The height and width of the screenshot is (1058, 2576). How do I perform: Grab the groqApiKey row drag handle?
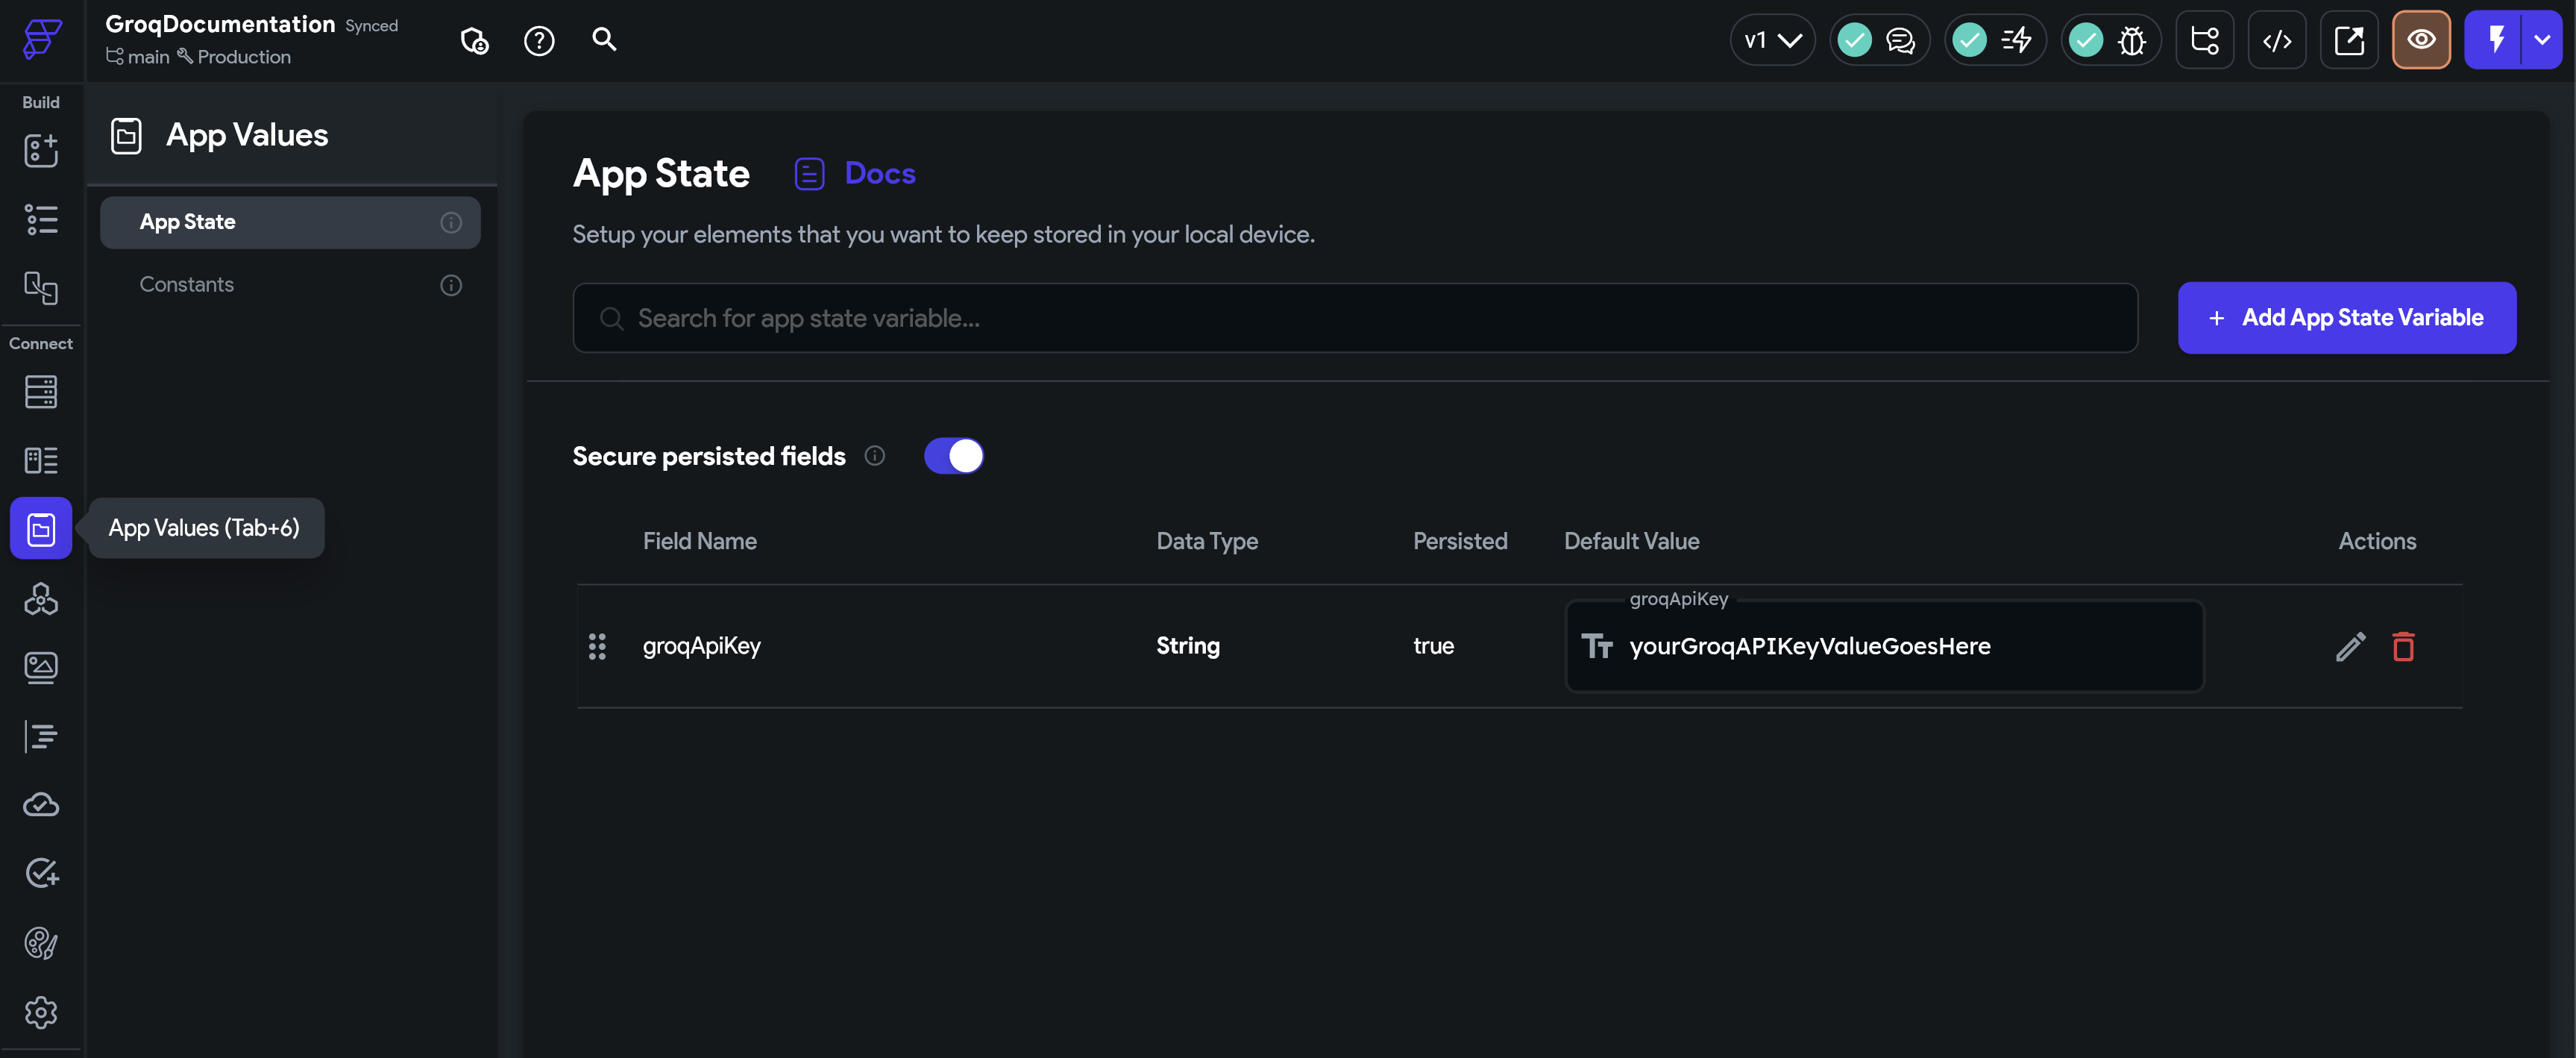597,646
